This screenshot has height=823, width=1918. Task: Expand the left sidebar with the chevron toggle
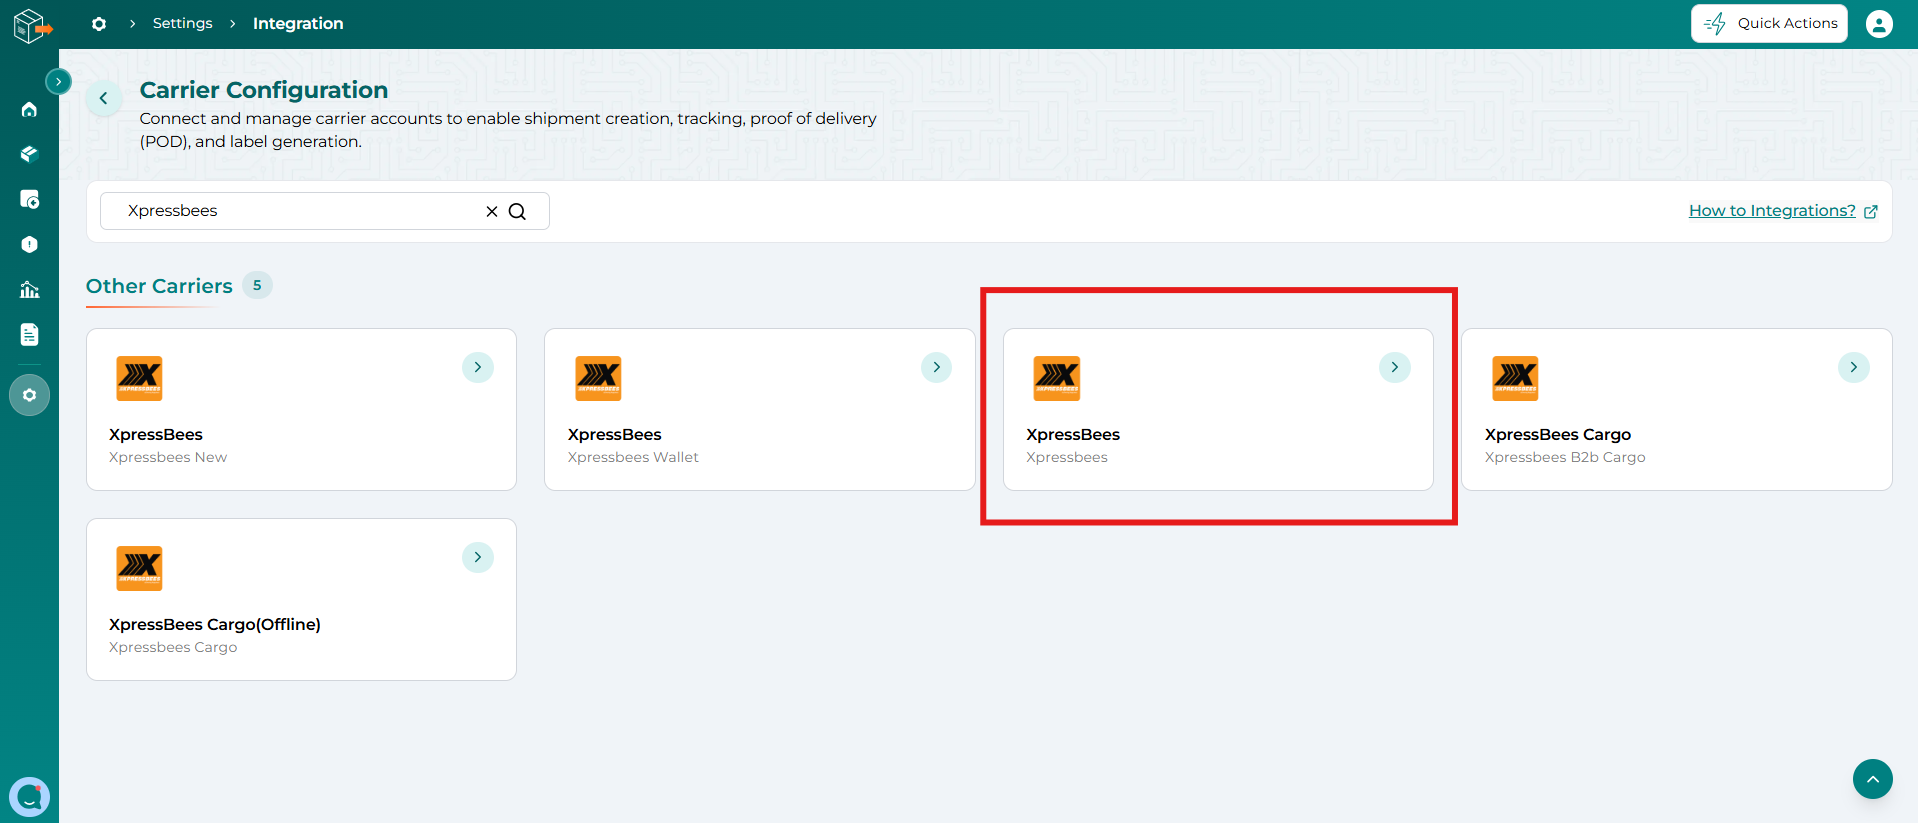59,82
